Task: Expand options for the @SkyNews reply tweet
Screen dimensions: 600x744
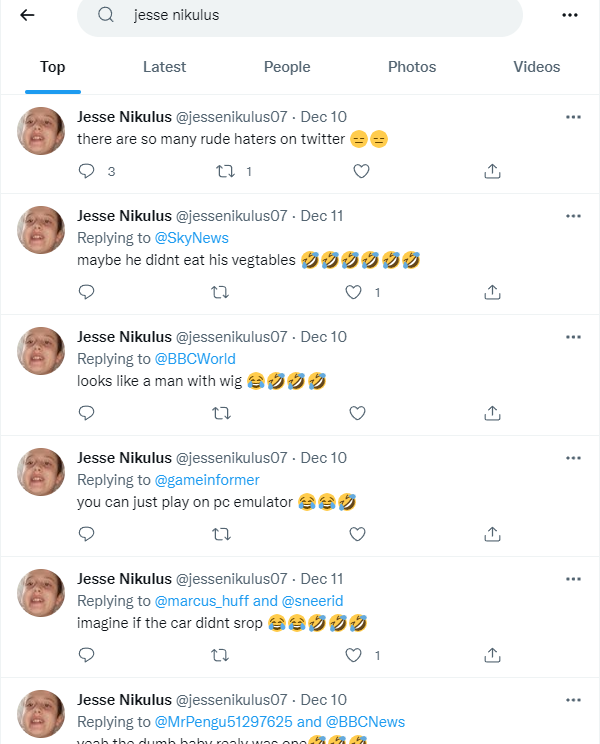Action: click(x=573, y=216)
